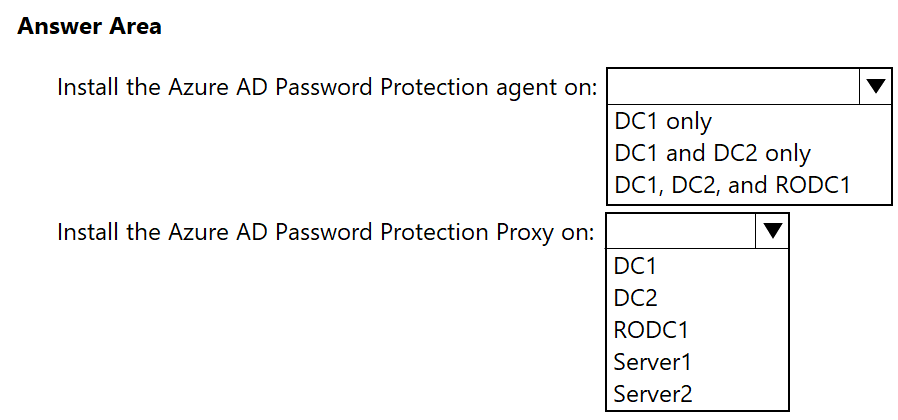The width and height of the screenshot is (898, 420).
Task: Open the Password Protection agent dropdown arrow
Action: click(x=875, y=88)
